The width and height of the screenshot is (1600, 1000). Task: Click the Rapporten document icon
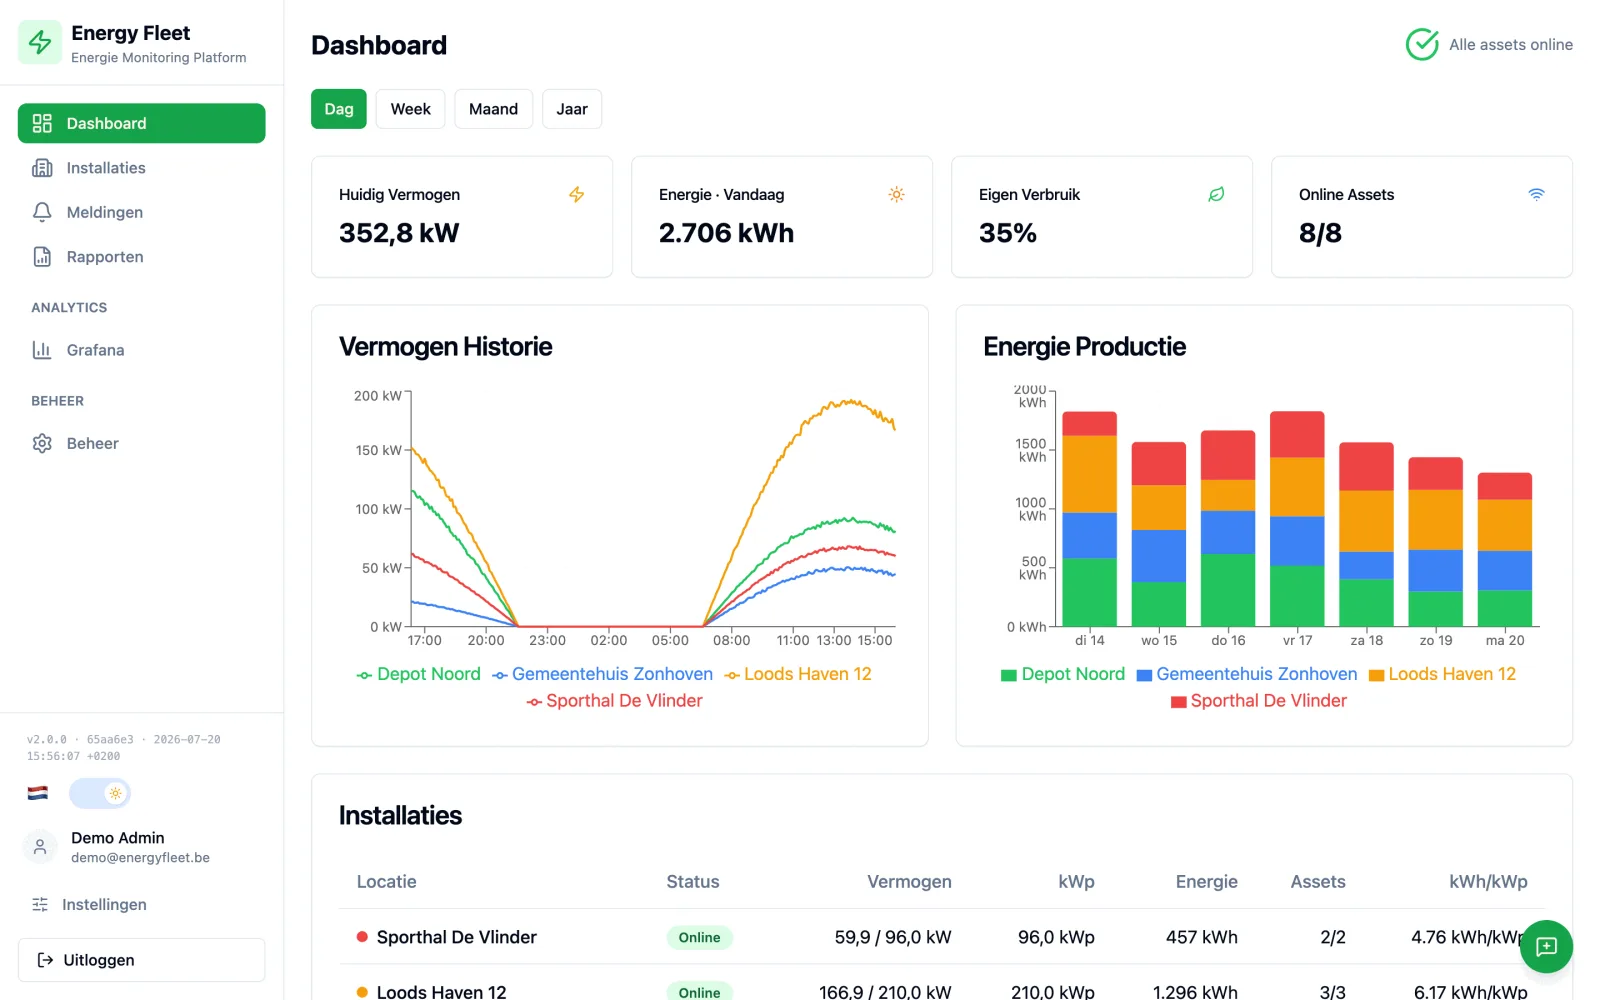pyautogui.click(x=42, y=257)
